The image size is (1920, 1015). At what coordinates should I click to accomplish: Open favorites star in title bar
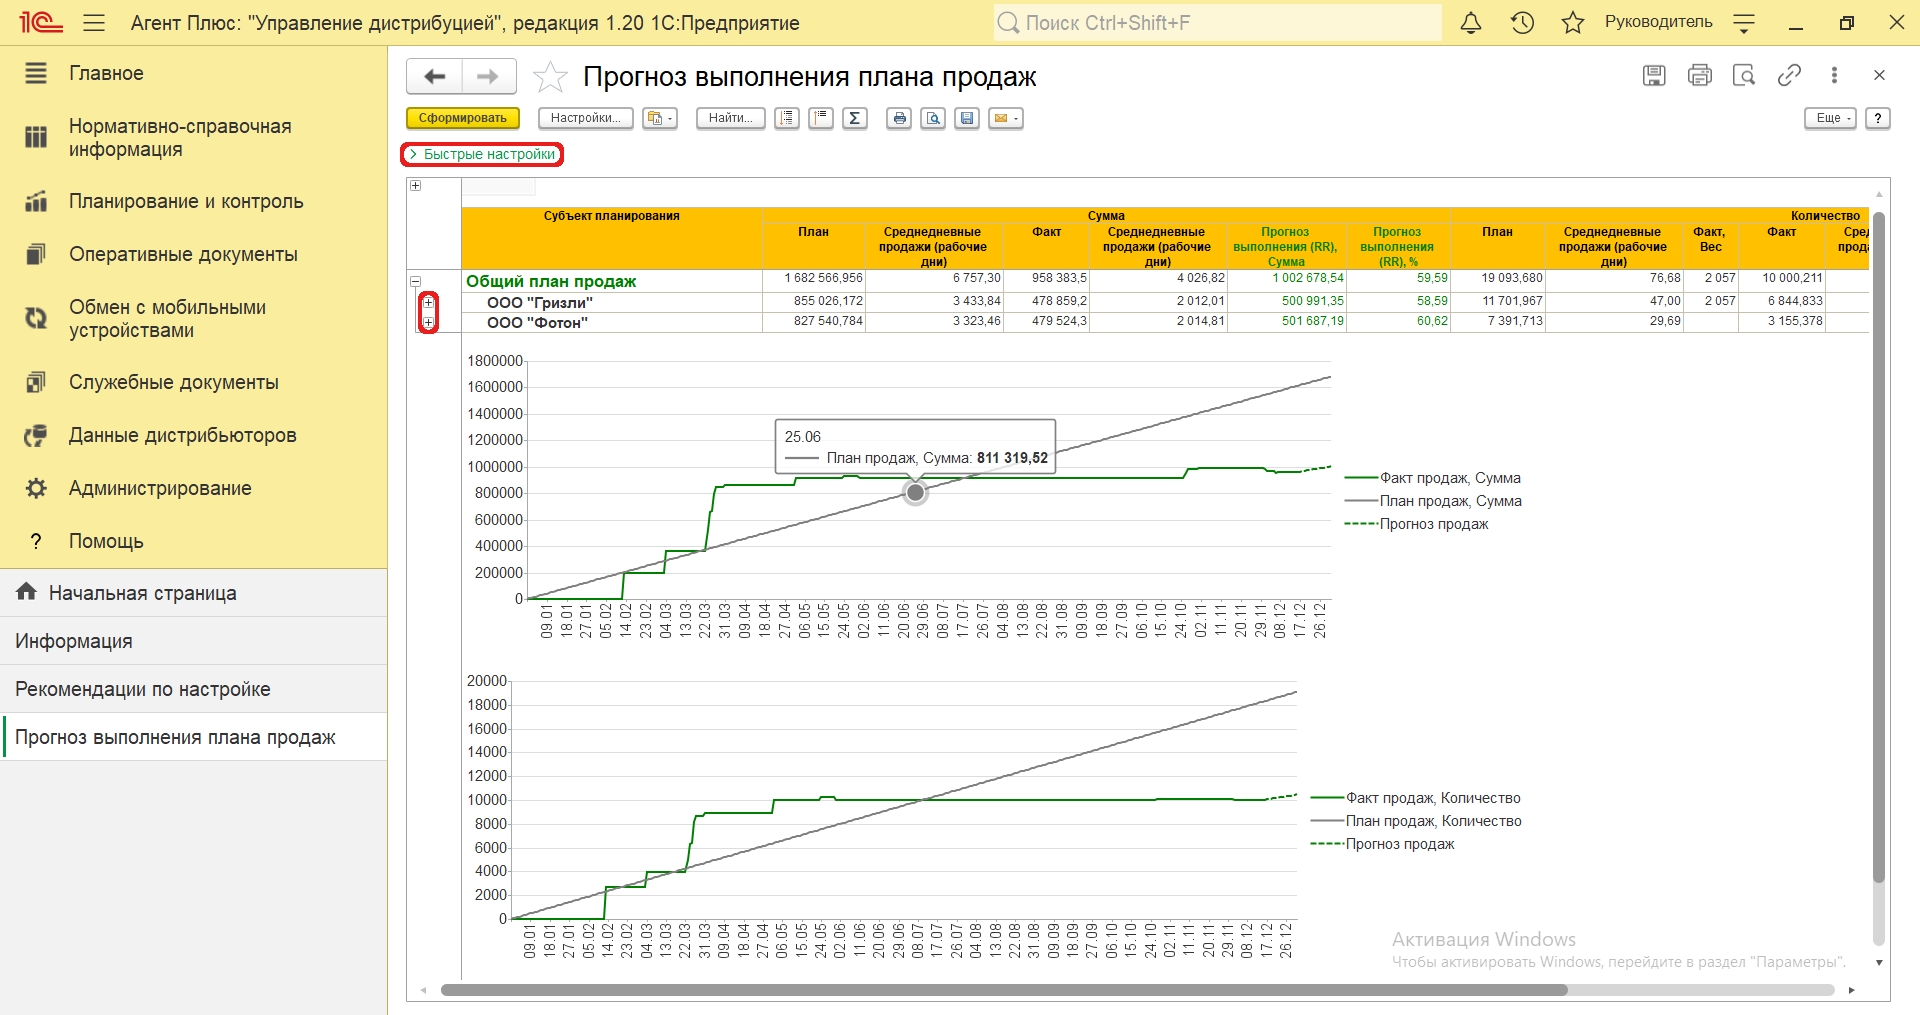[x=1573, y=22]
